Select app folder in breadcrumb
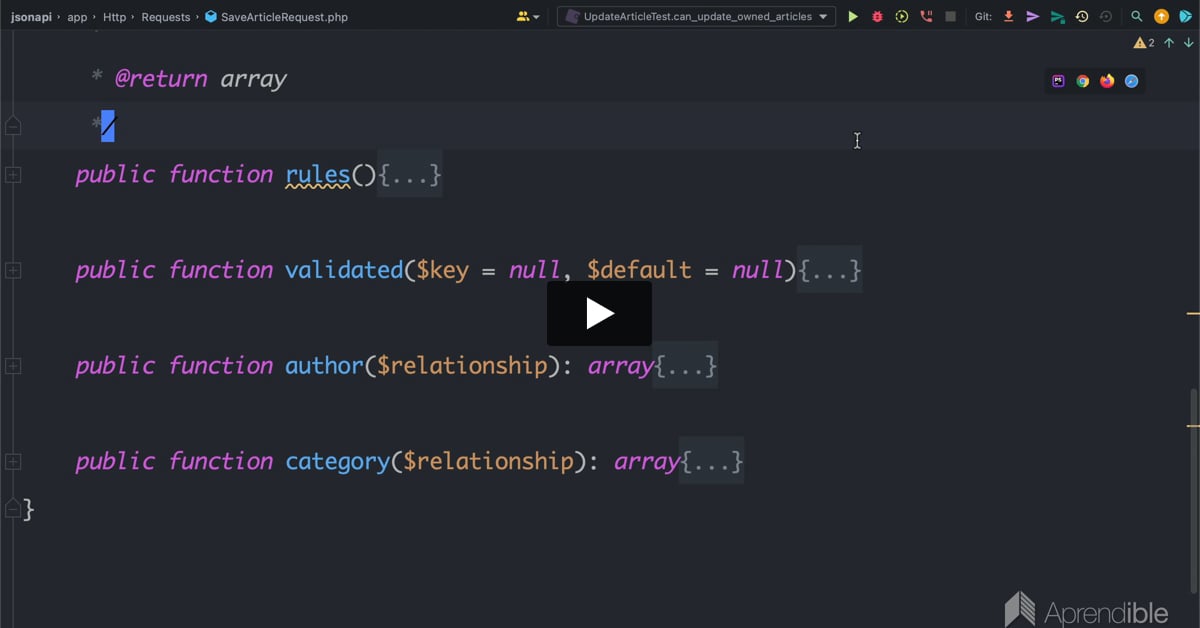Image resolution: width=1200 pixels, height=628 pixels. coord(77,17)
